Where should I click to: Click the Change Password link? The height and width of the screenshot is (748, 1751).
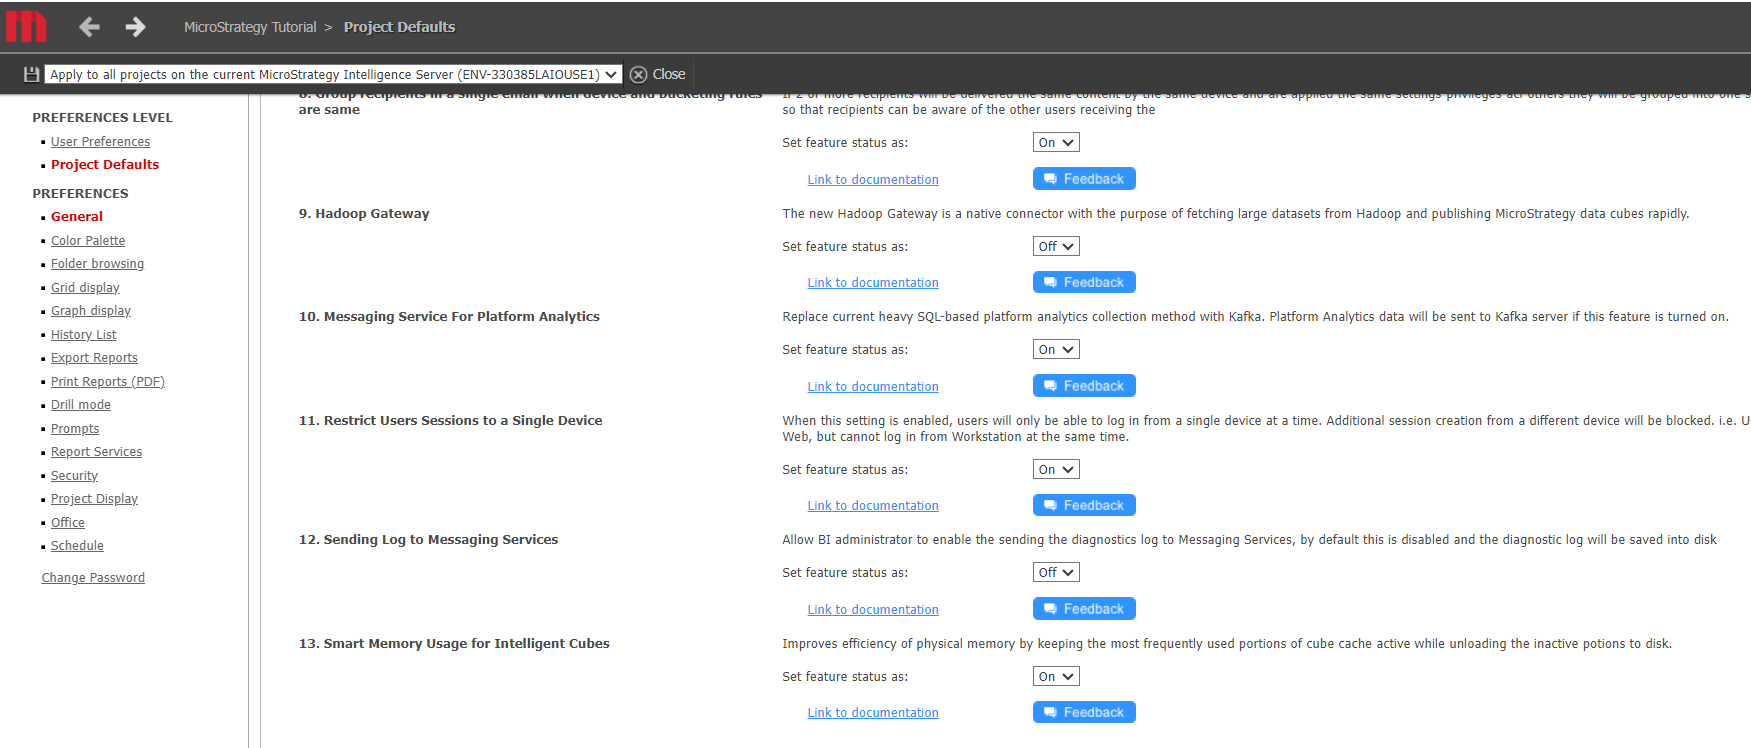(x=93, y=578)
